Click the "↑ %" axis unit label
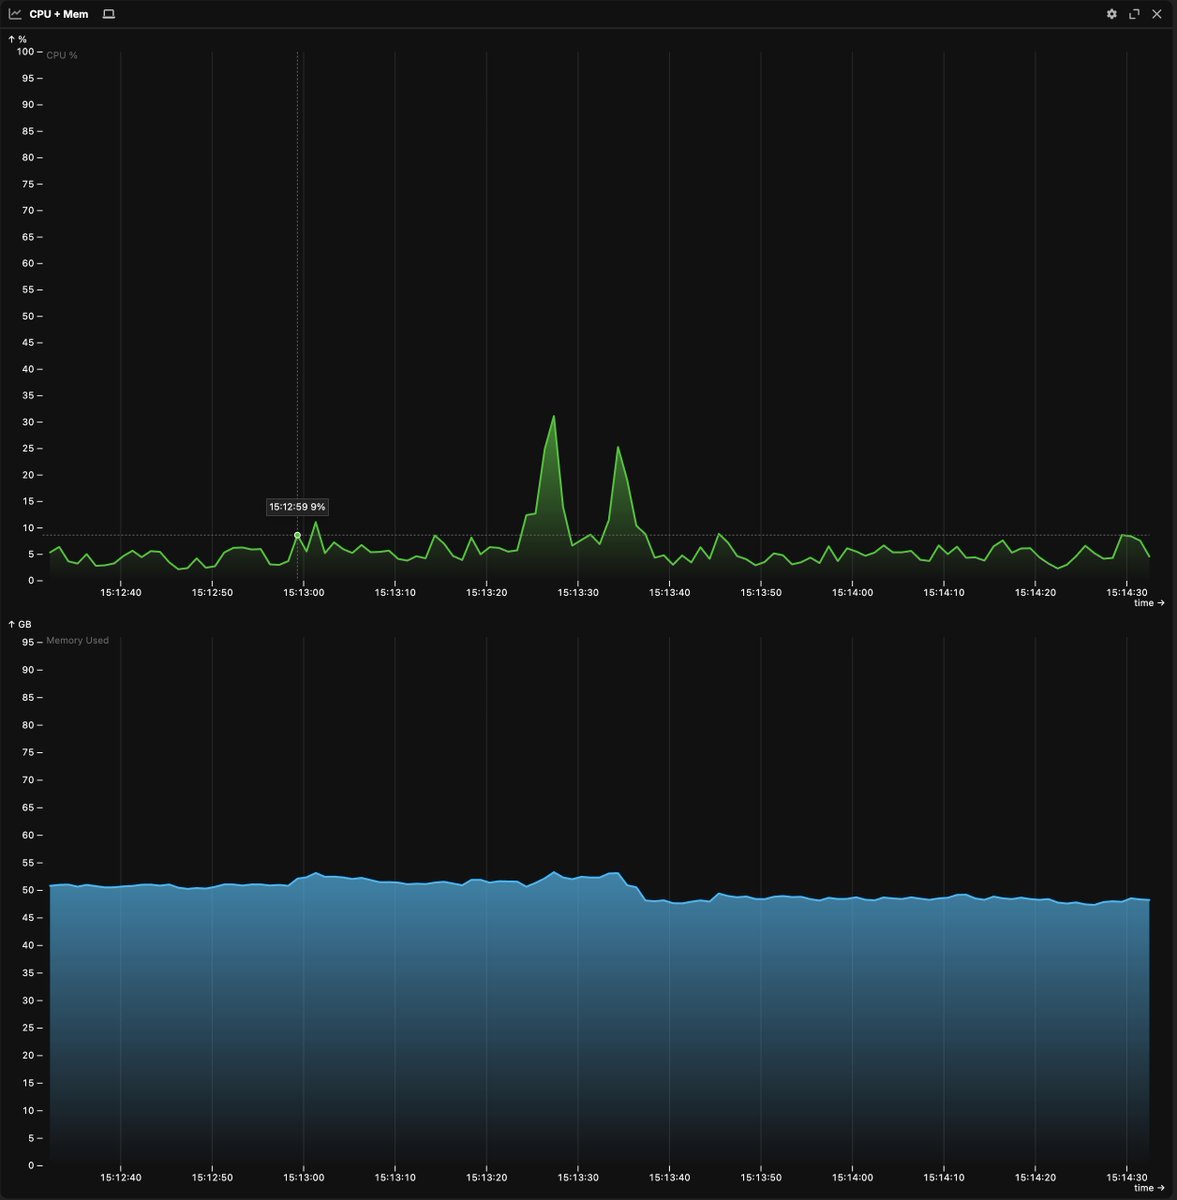The width and height of the screenshot is (1177, 1200). [x=17, y=39]
